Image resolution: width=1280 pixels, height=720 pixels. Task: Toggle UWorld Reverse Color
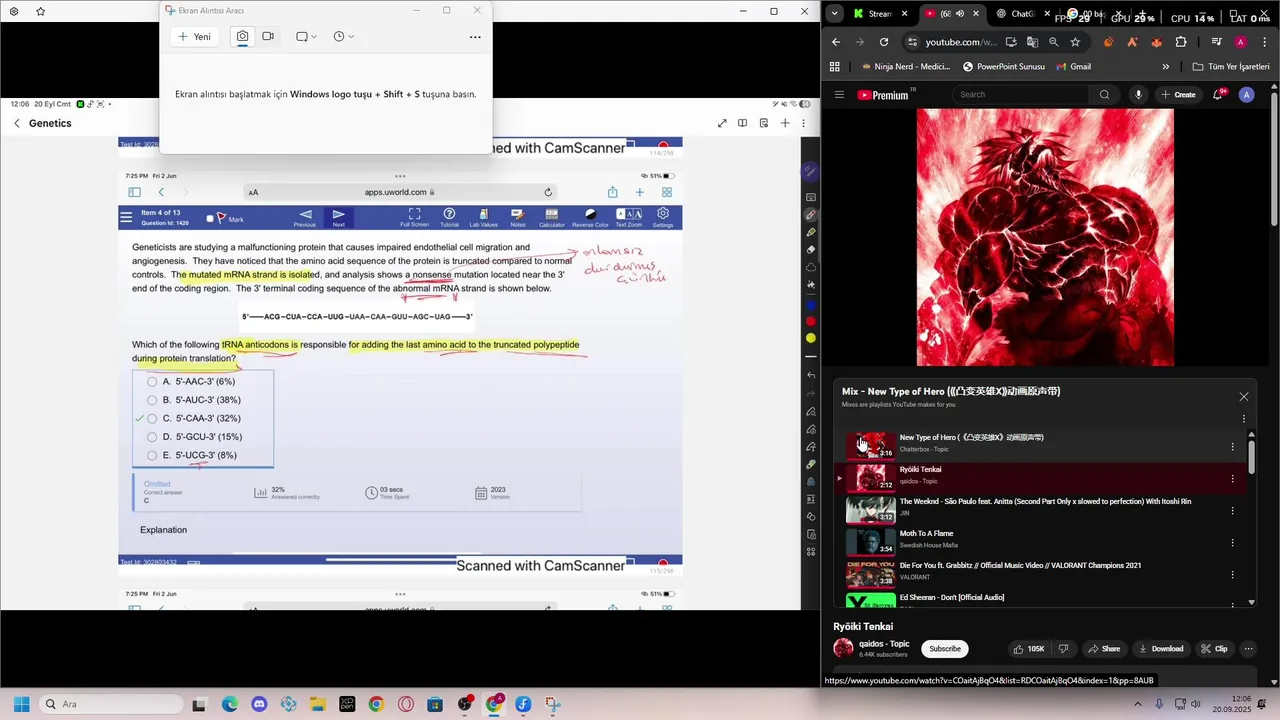(x=590, y=217)
